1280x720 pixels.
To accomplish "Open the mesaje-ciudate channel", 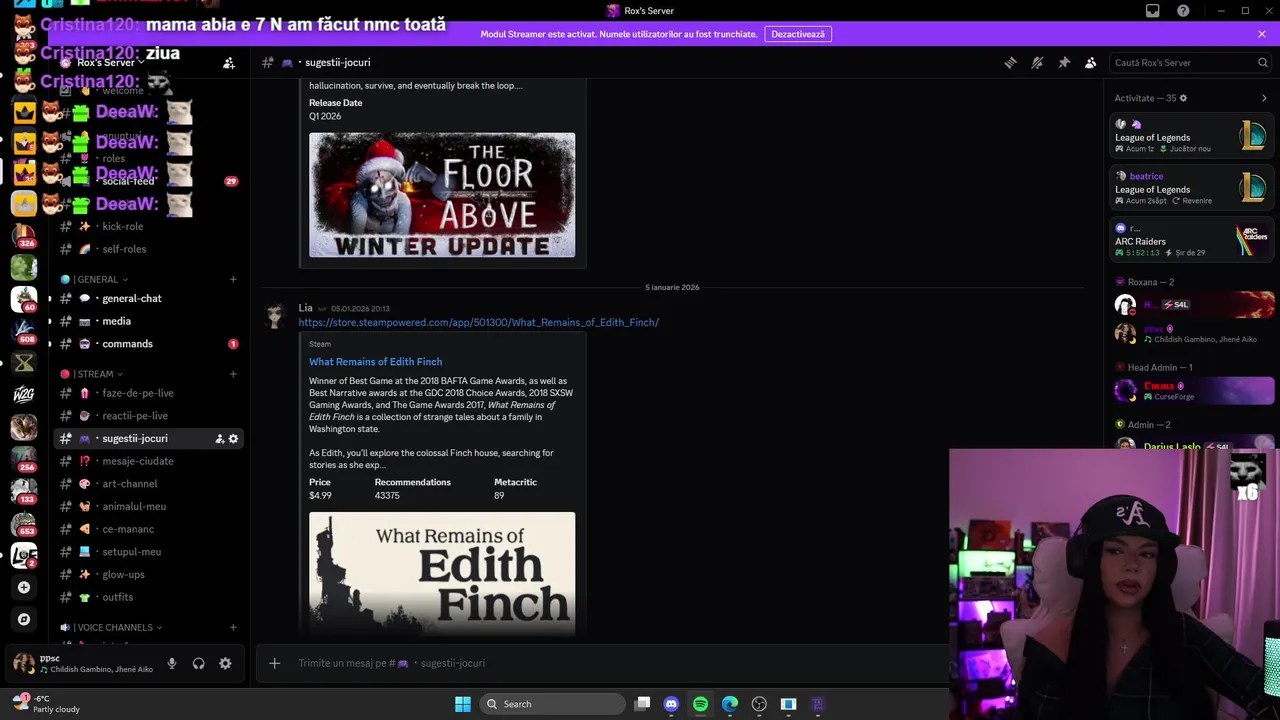I will pos(149,461).
